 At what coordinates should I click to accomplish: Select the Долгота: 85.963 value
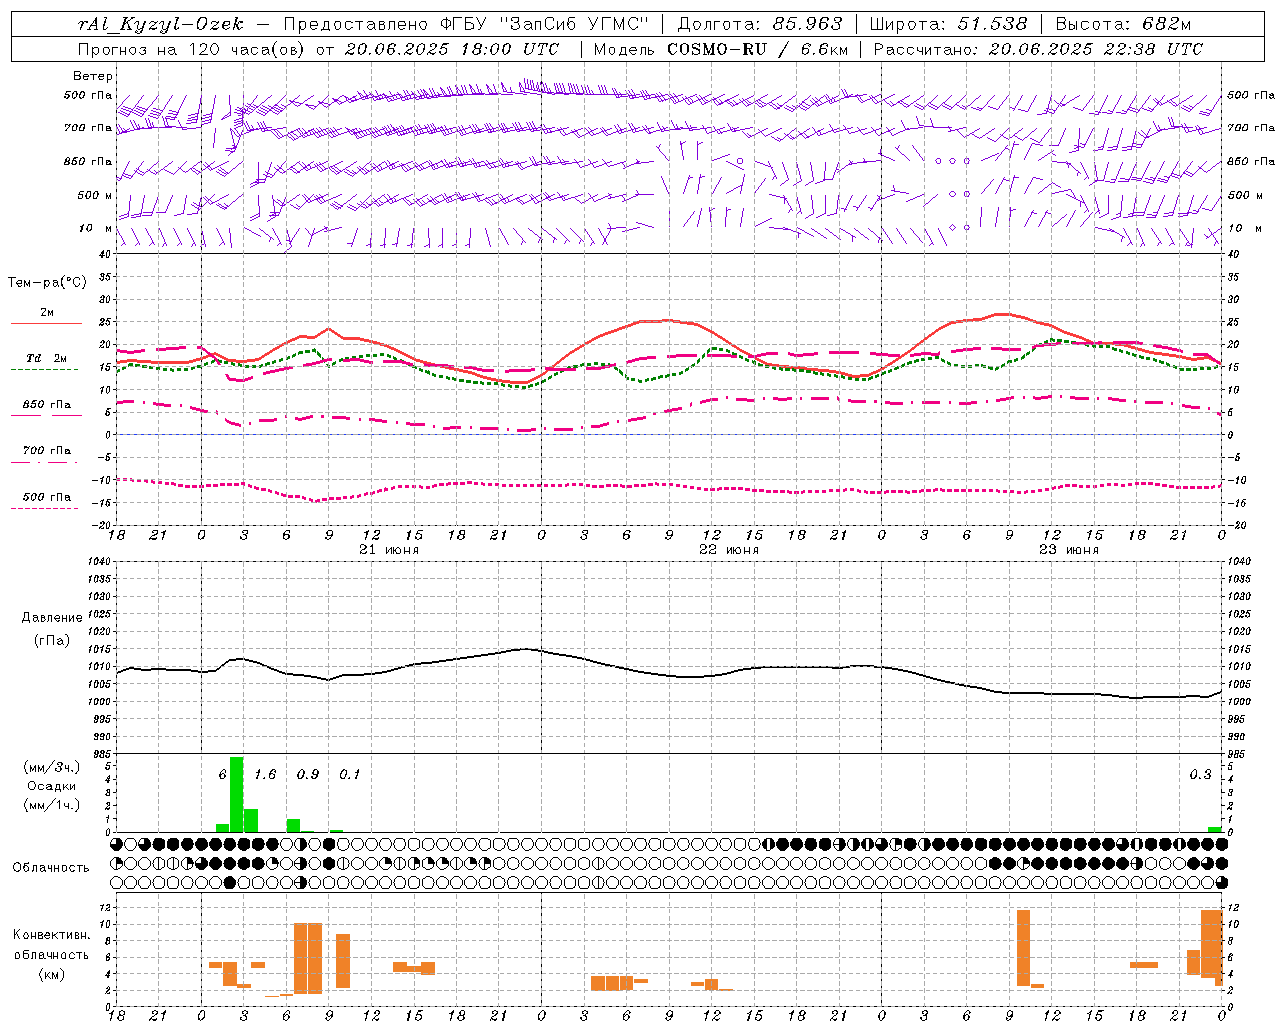click(760, 25)
